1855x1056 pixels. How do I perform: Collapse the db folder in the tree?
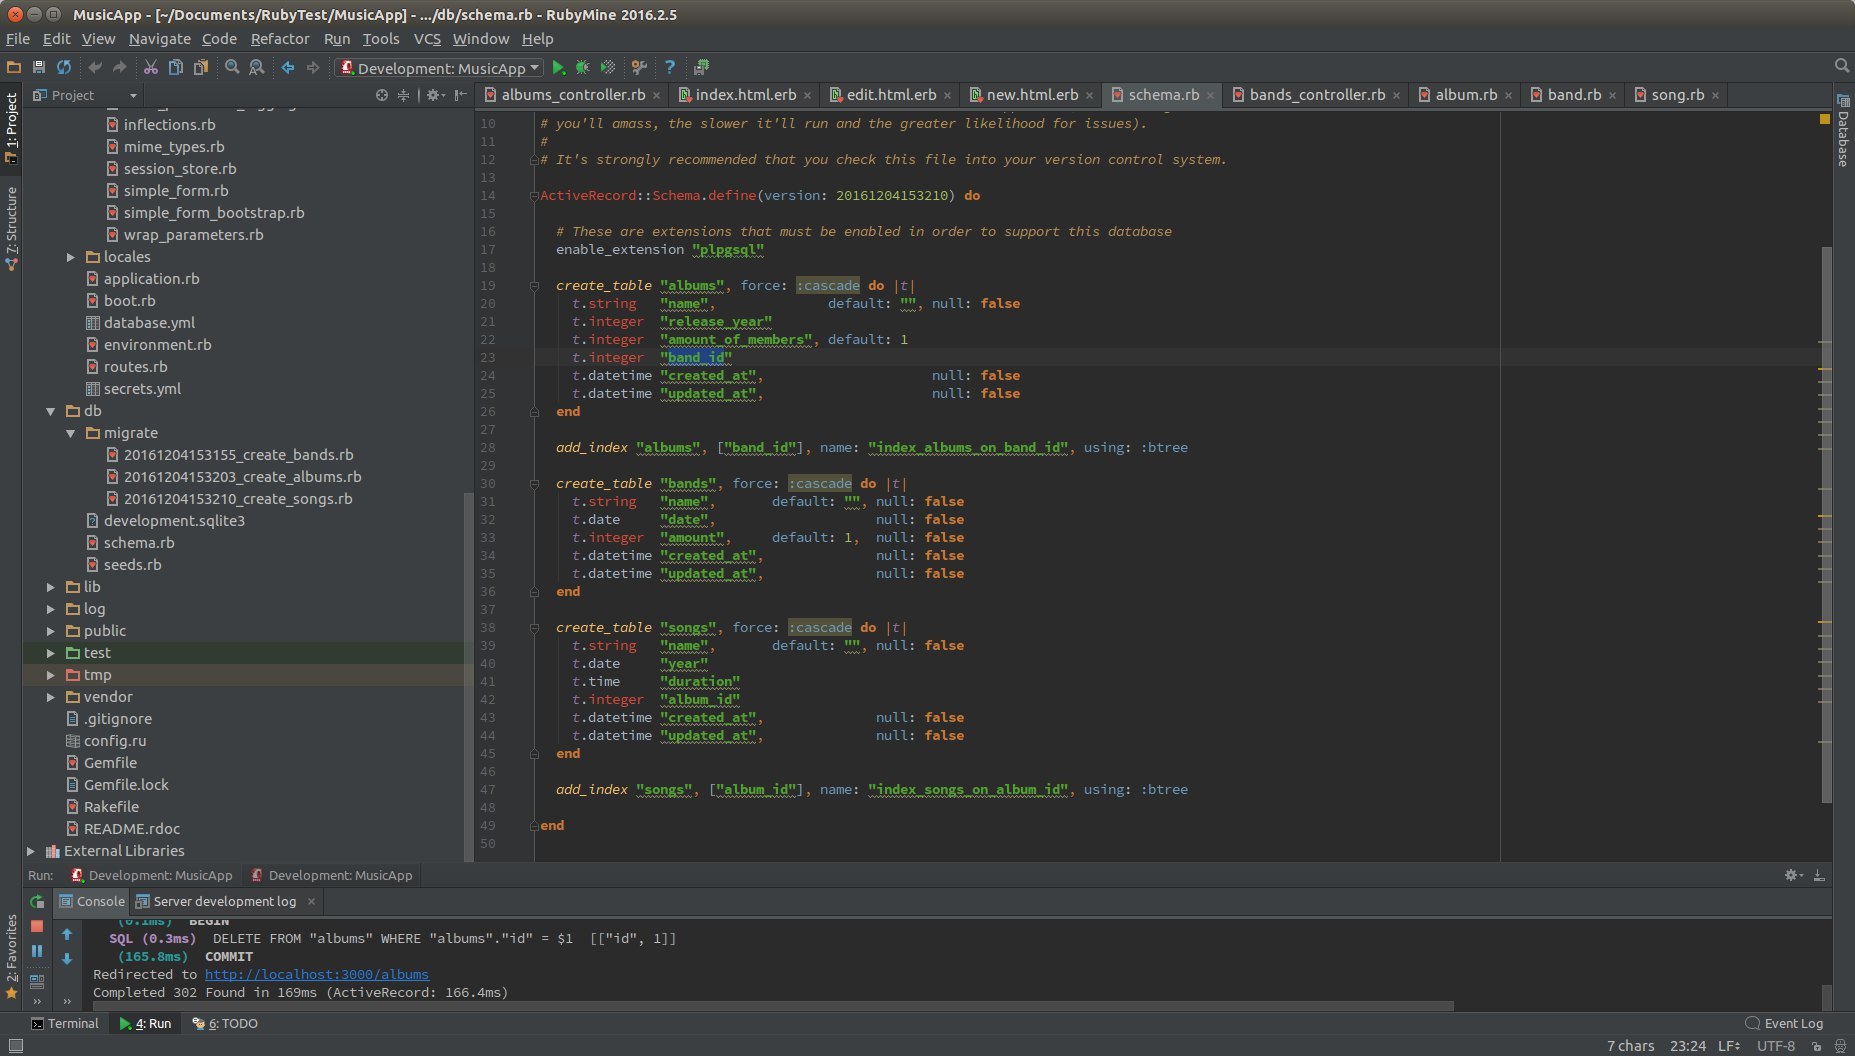pos(51,411)
